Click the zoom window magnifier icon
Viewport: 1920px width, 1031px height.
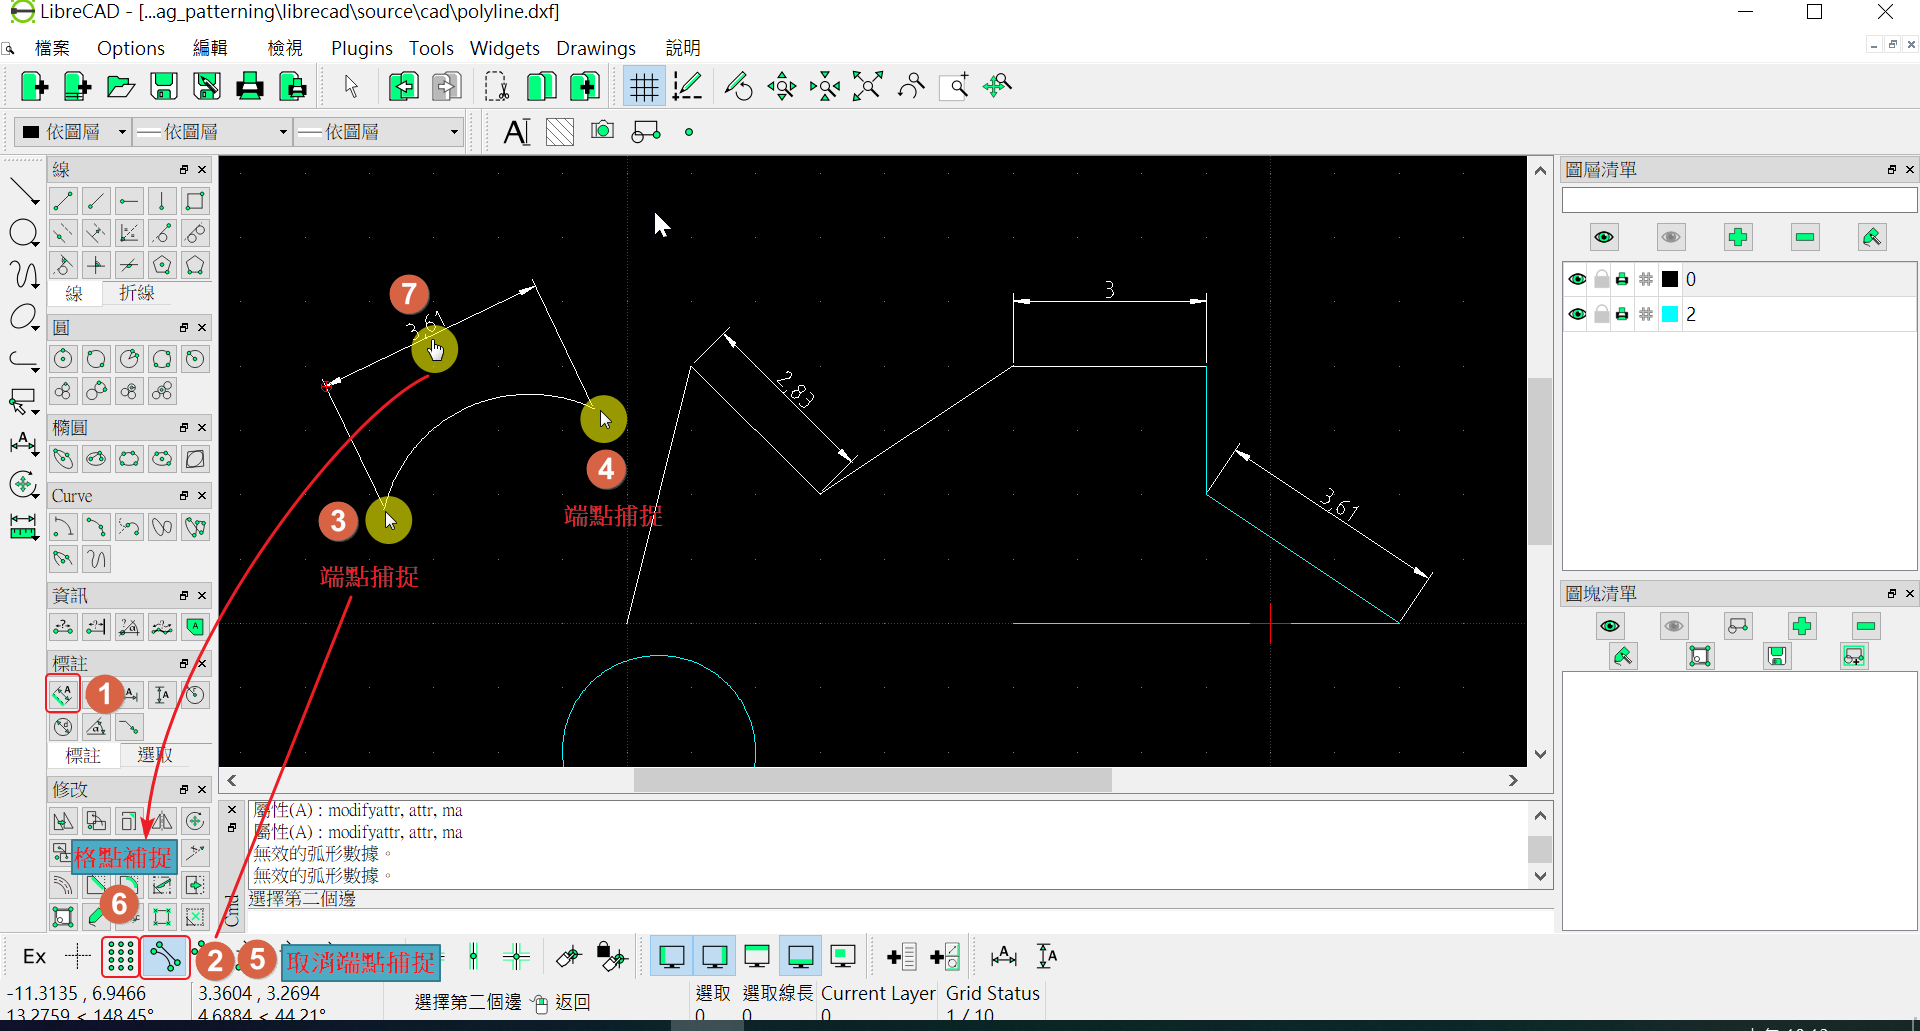pyautogui.click(x=955, y=87)
